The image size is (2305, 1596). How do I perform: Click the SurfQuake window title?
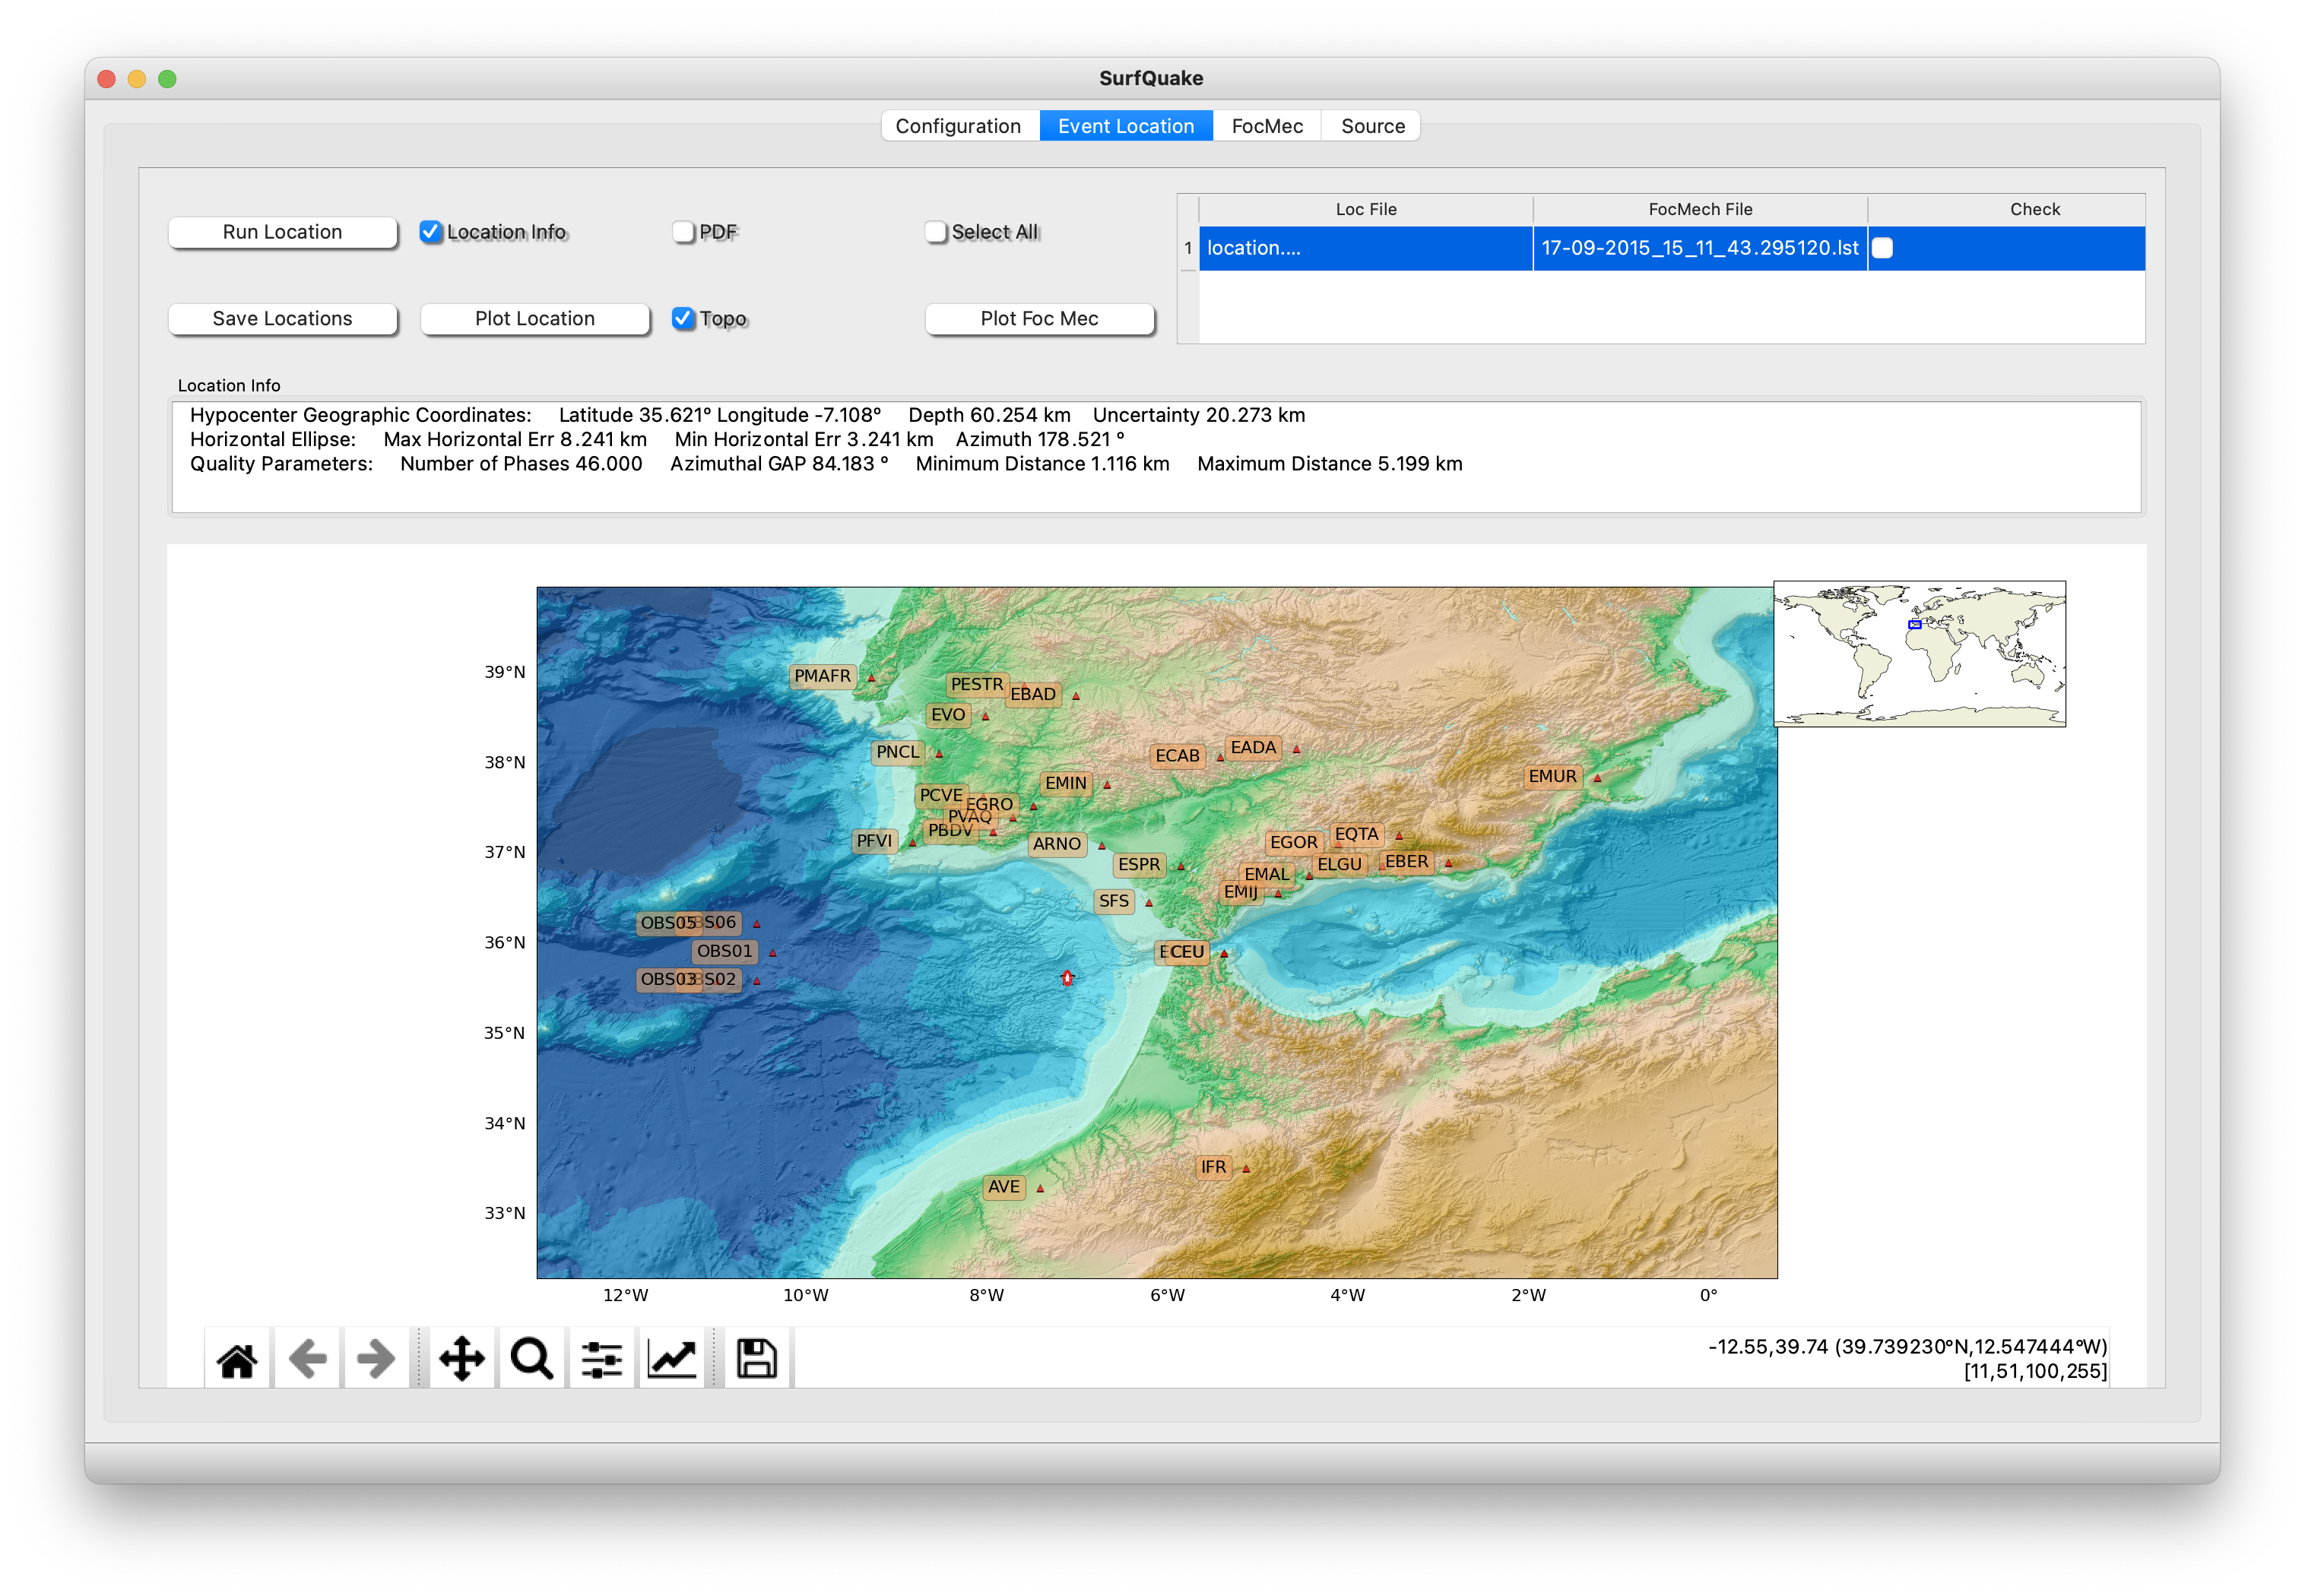[x=1151, y=78]
